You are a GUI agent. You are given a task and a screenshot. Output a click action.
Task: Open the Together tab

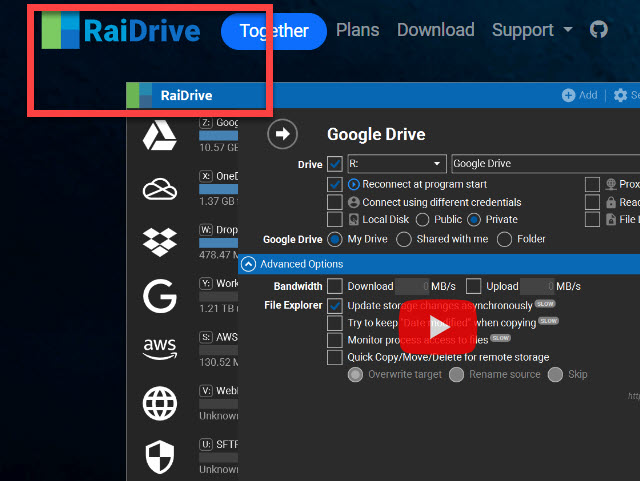click(274, 31)
